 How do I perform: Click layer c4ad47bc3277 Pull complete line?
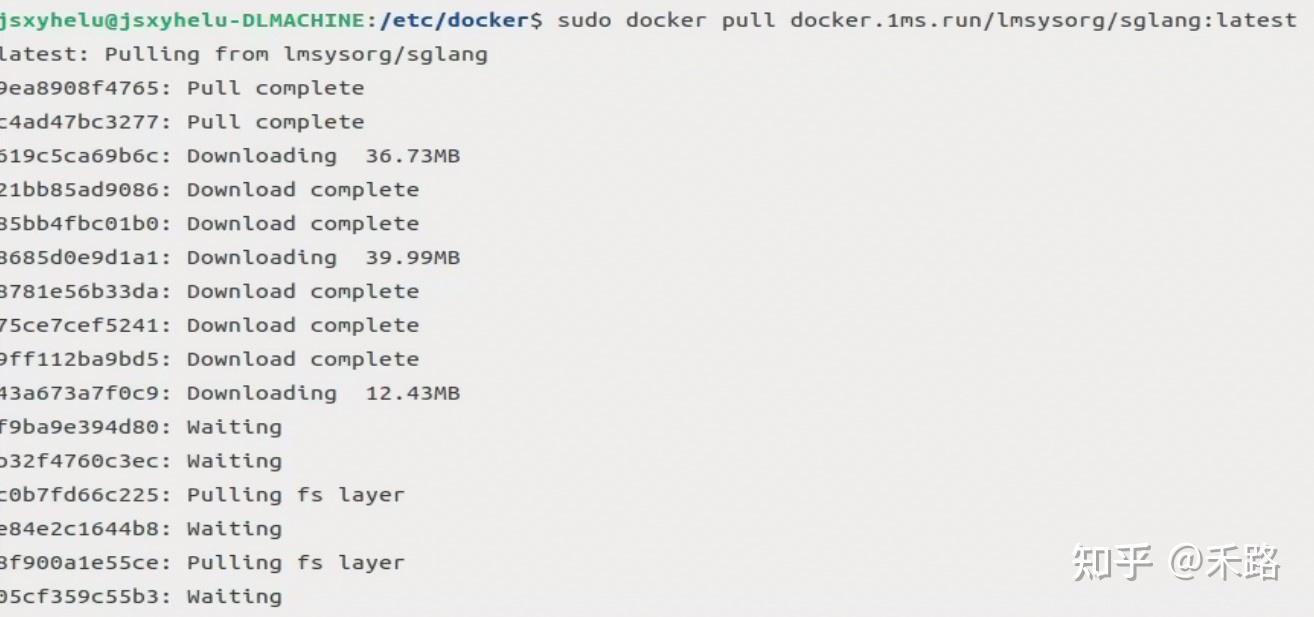click(x=181, y=122)
